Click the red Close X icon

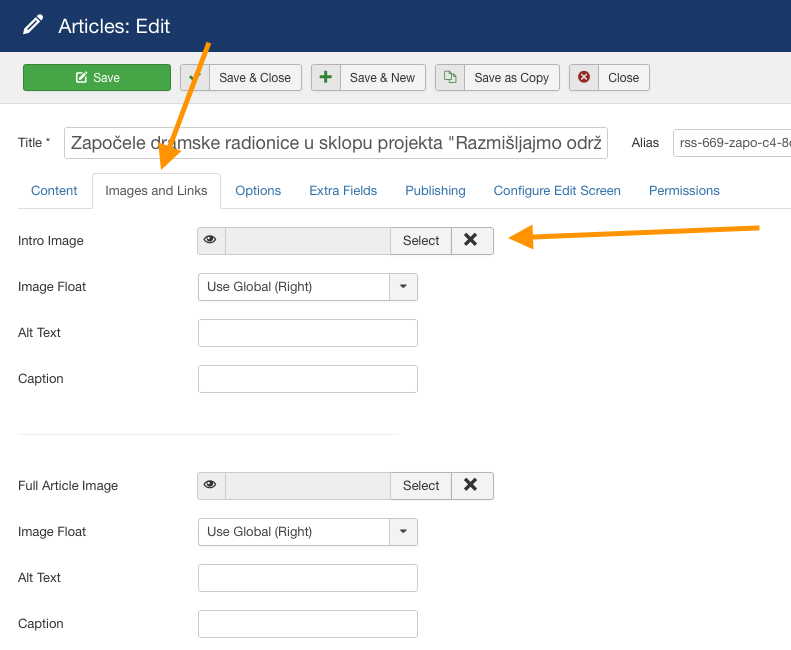(584, 78)
